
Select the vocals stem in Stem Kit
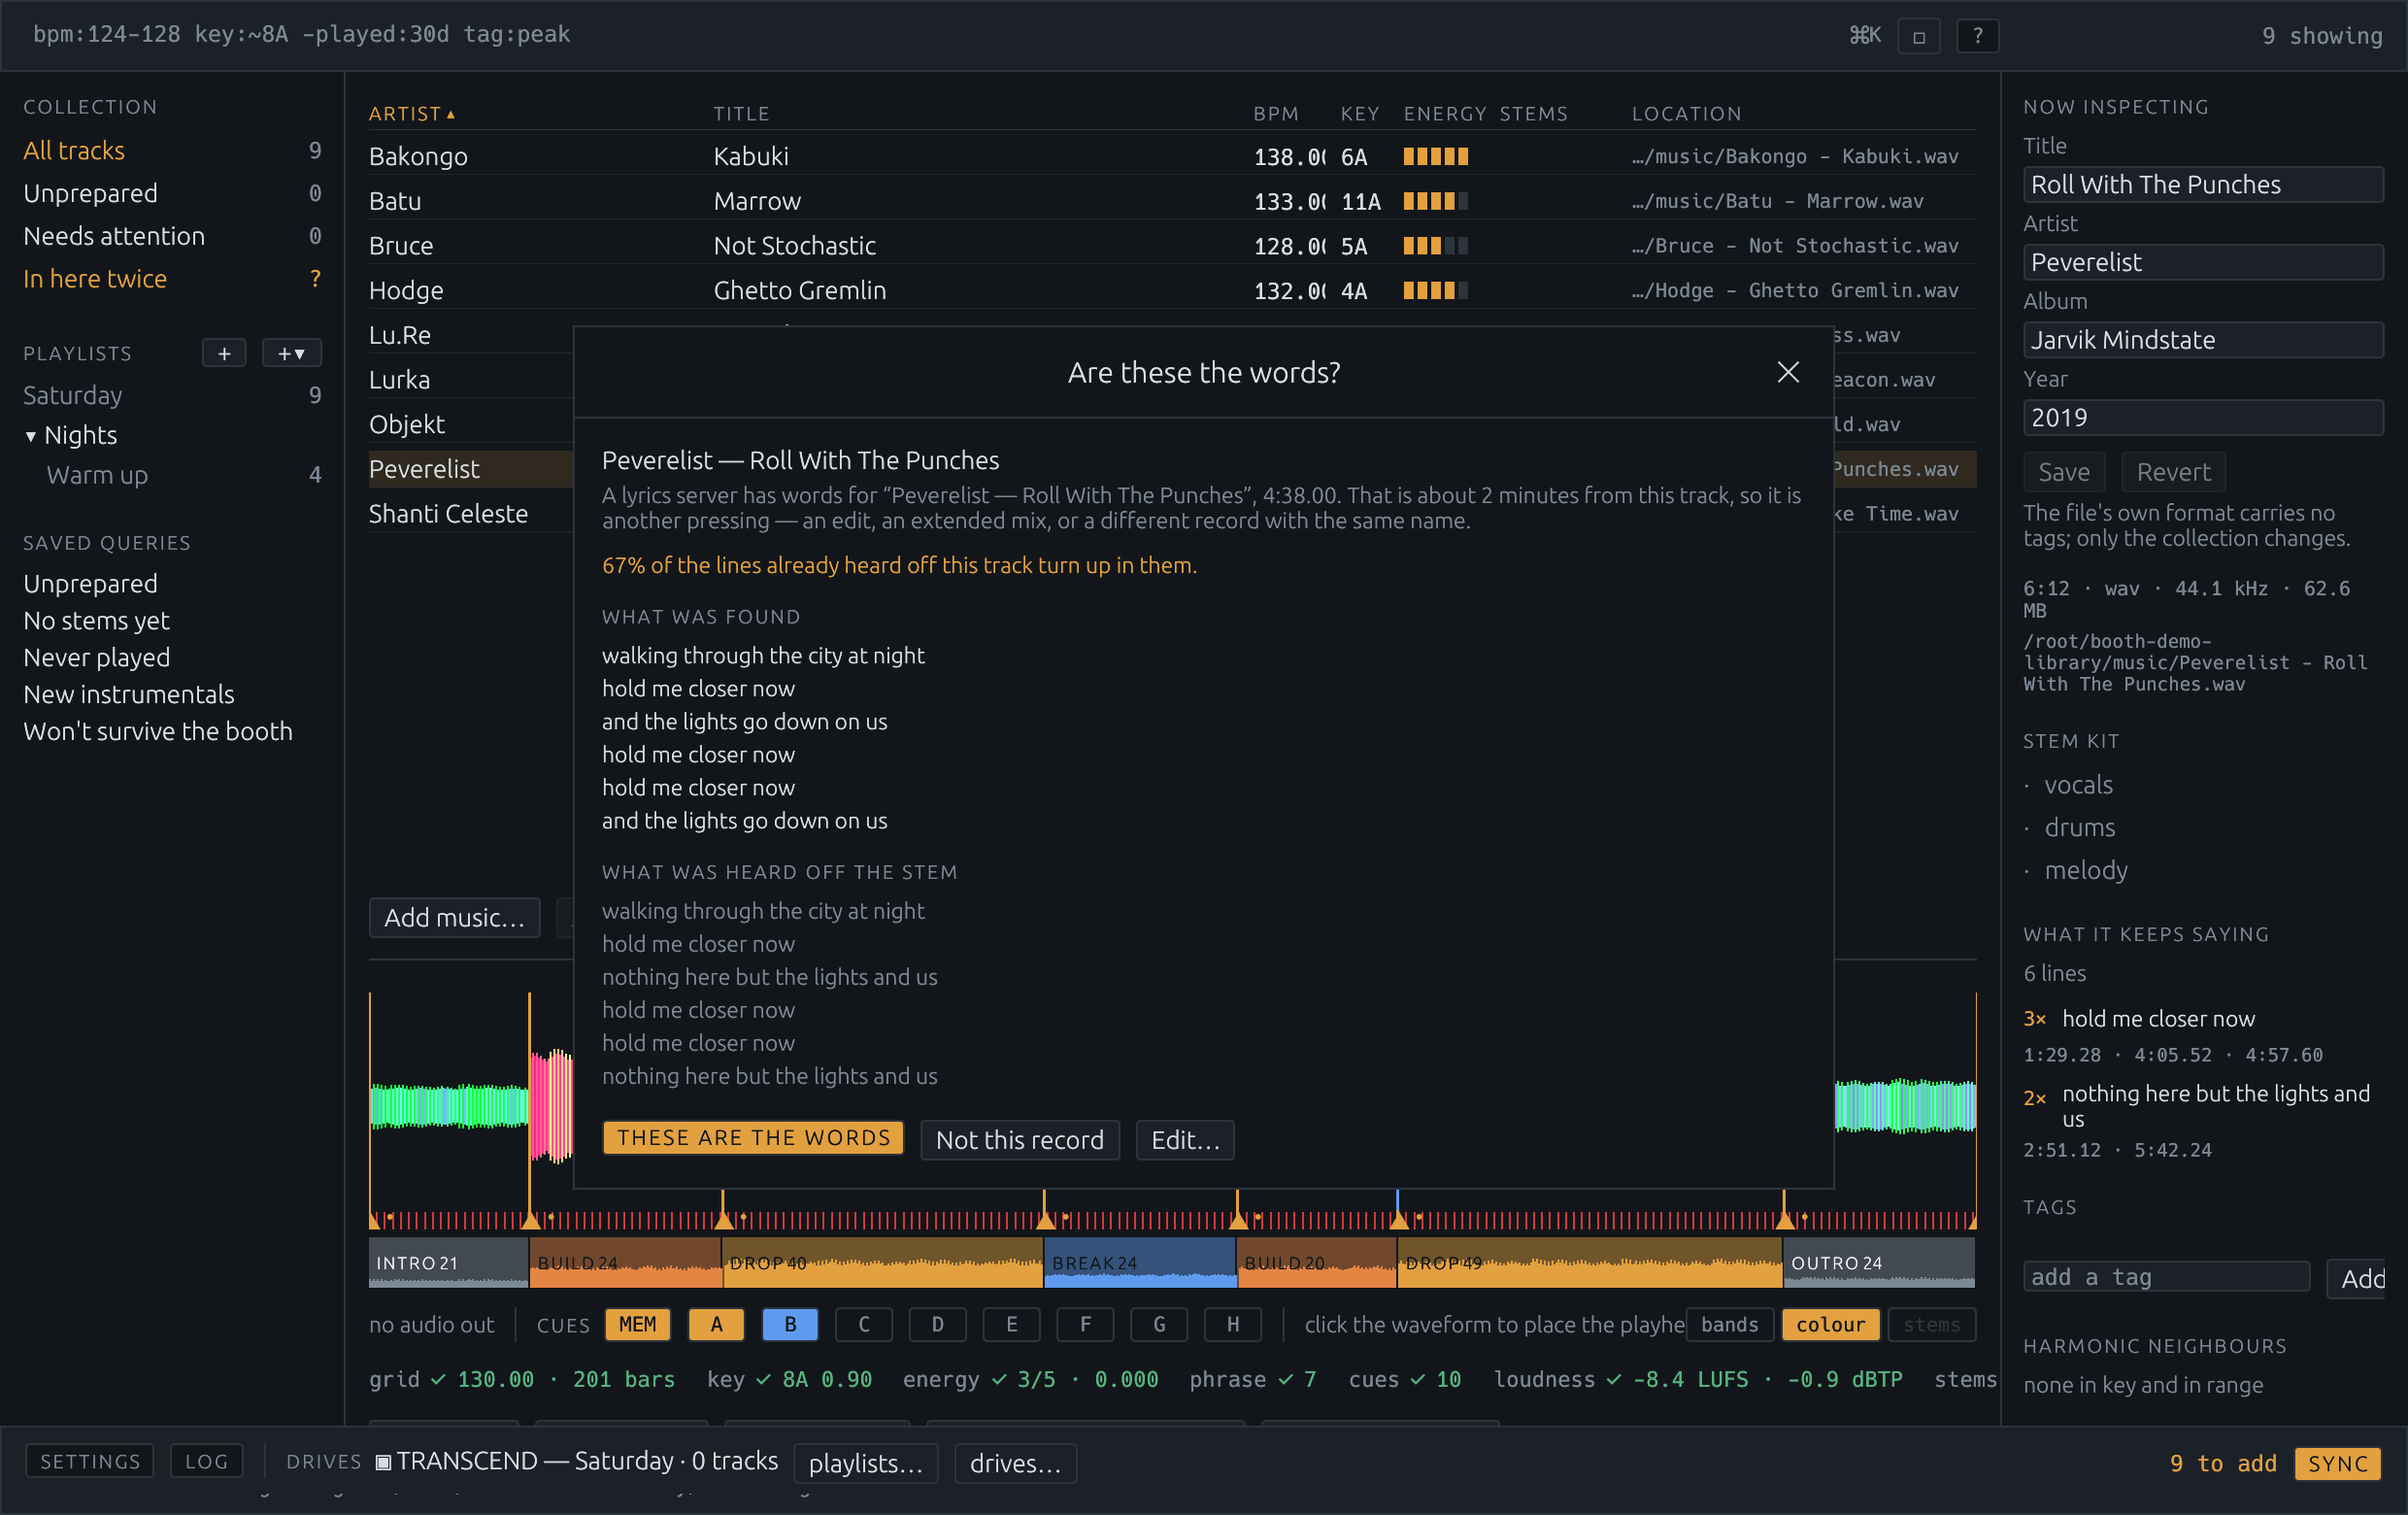[2078, 785]
